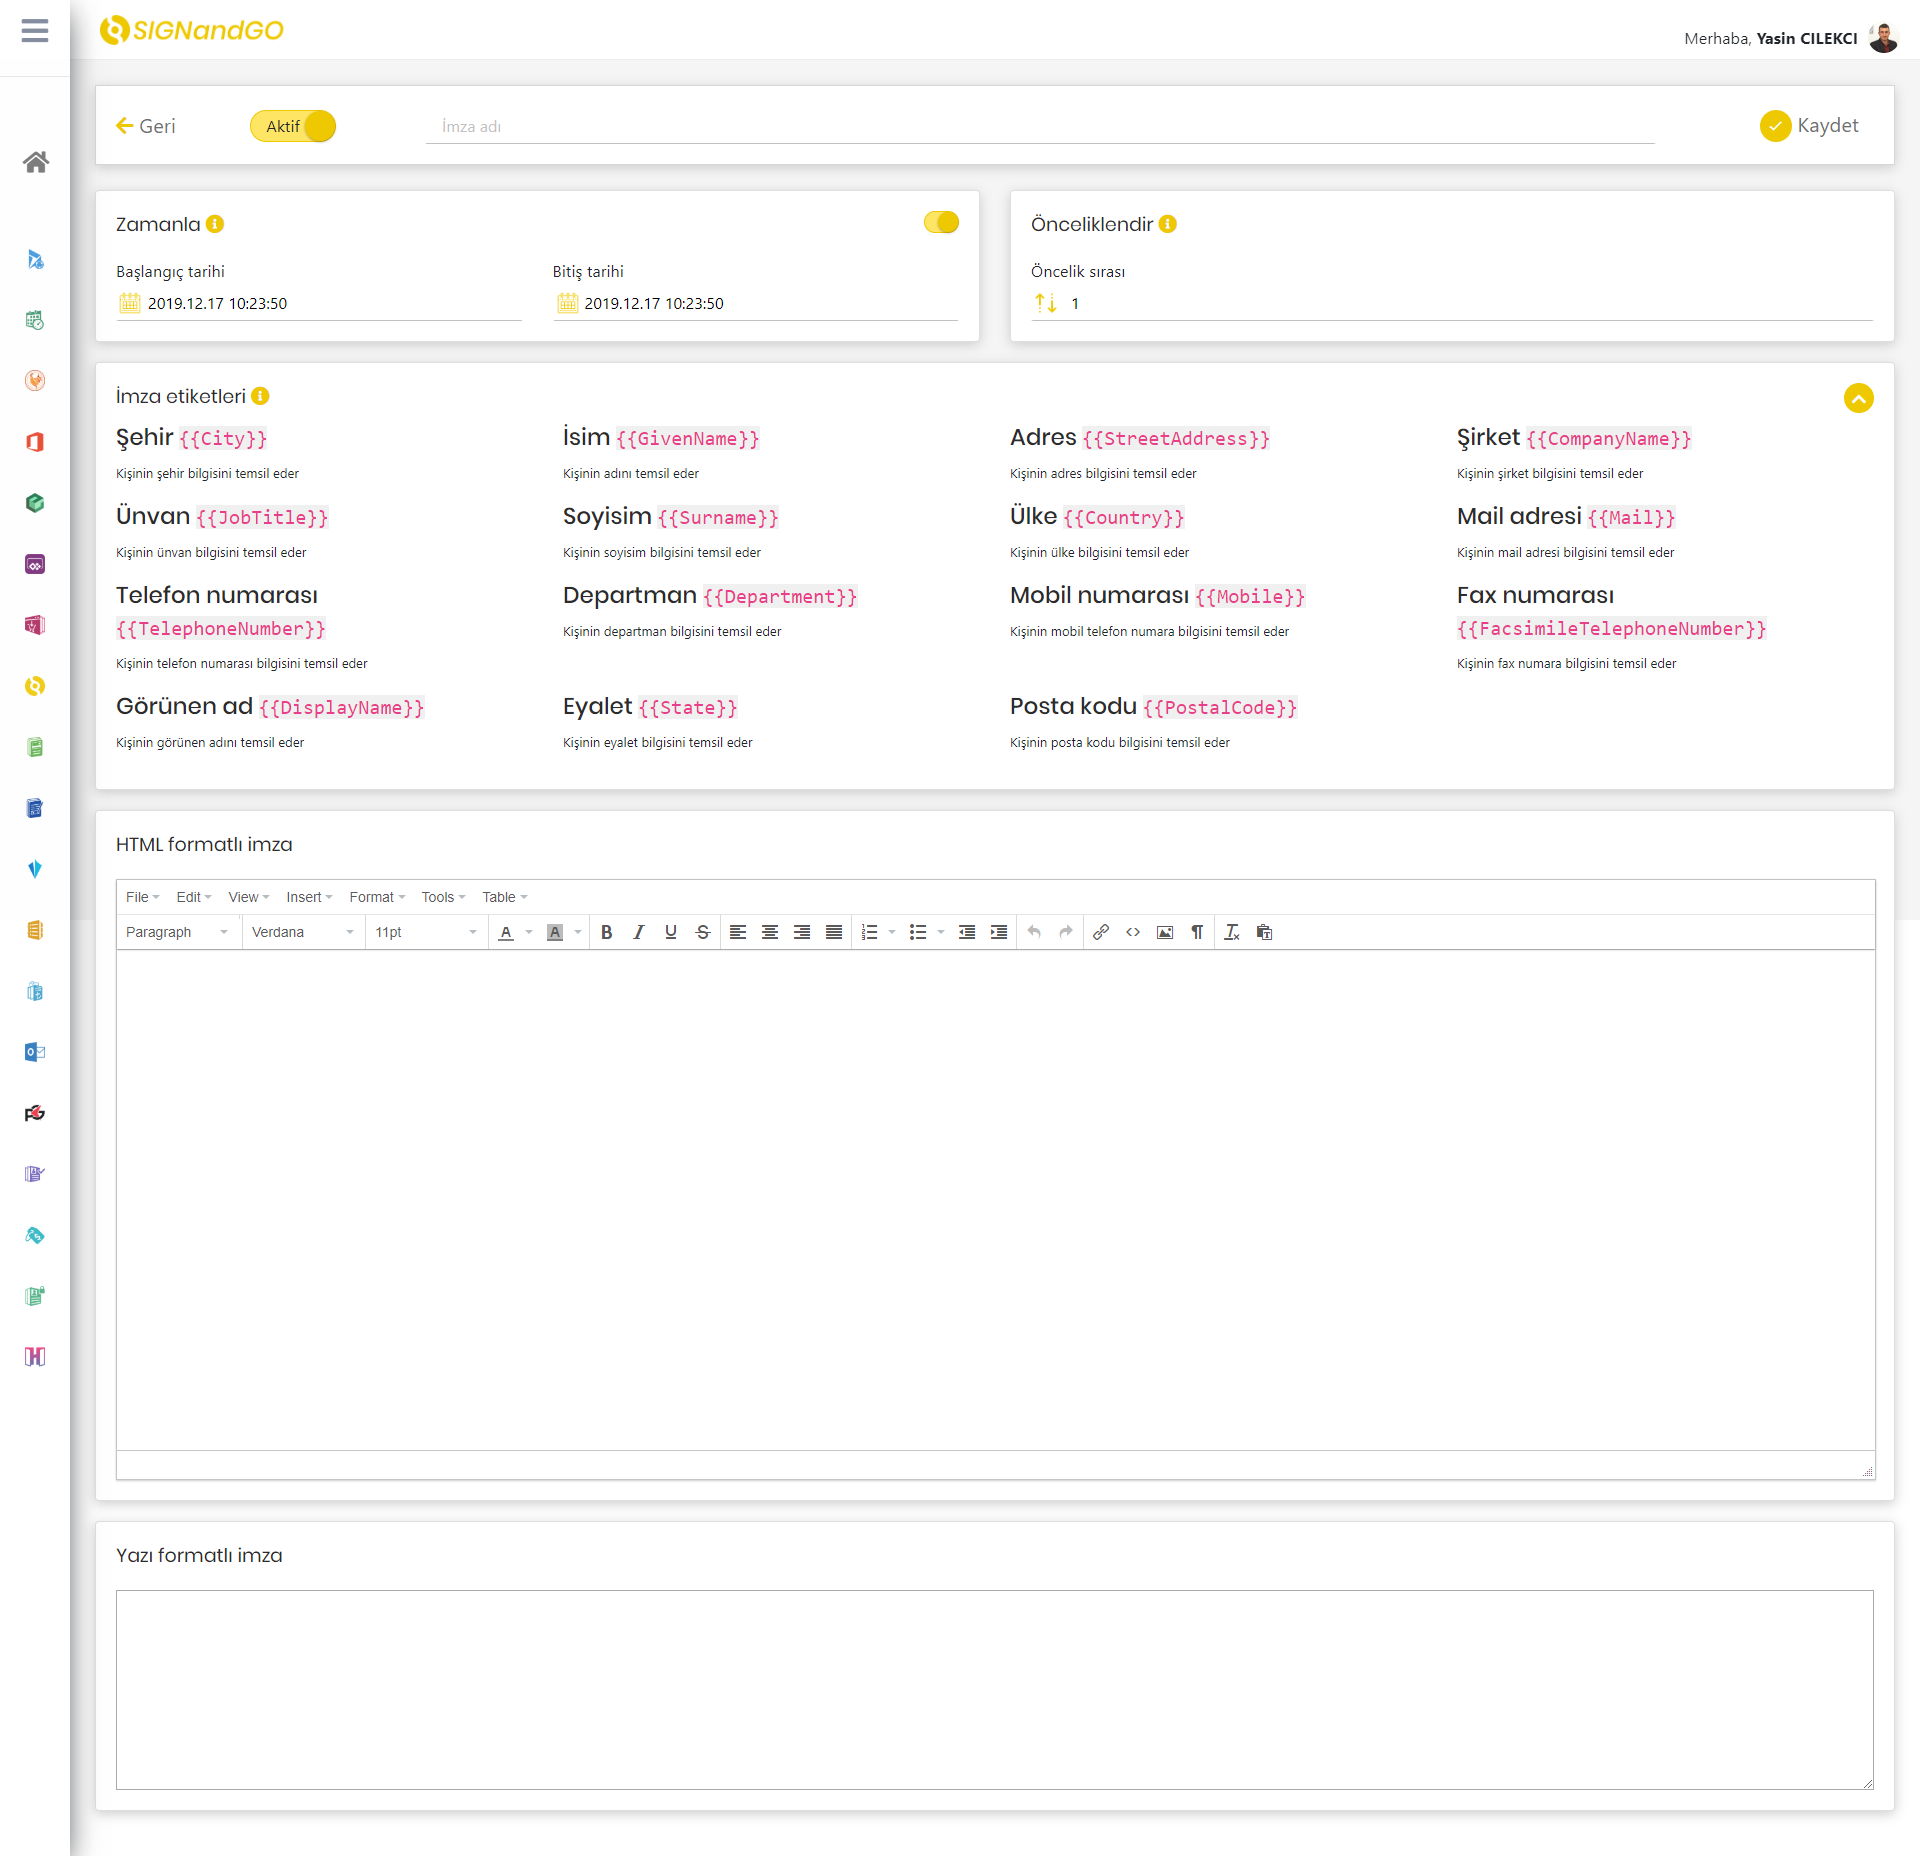Click the Geri back link
1920x1856 pixels.
(x=145, y=125)
